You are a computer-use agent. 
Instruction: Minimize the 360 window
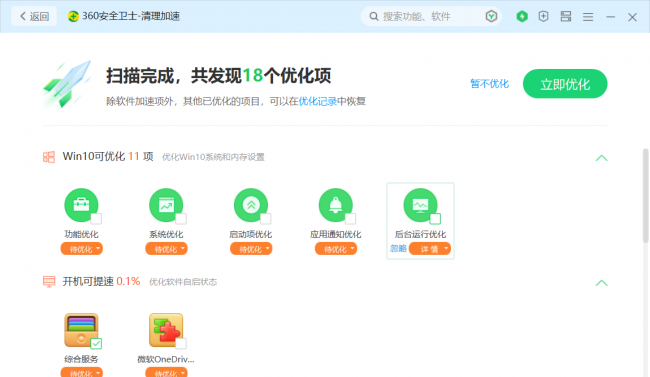pyautogui.click(x=610, y=17)
